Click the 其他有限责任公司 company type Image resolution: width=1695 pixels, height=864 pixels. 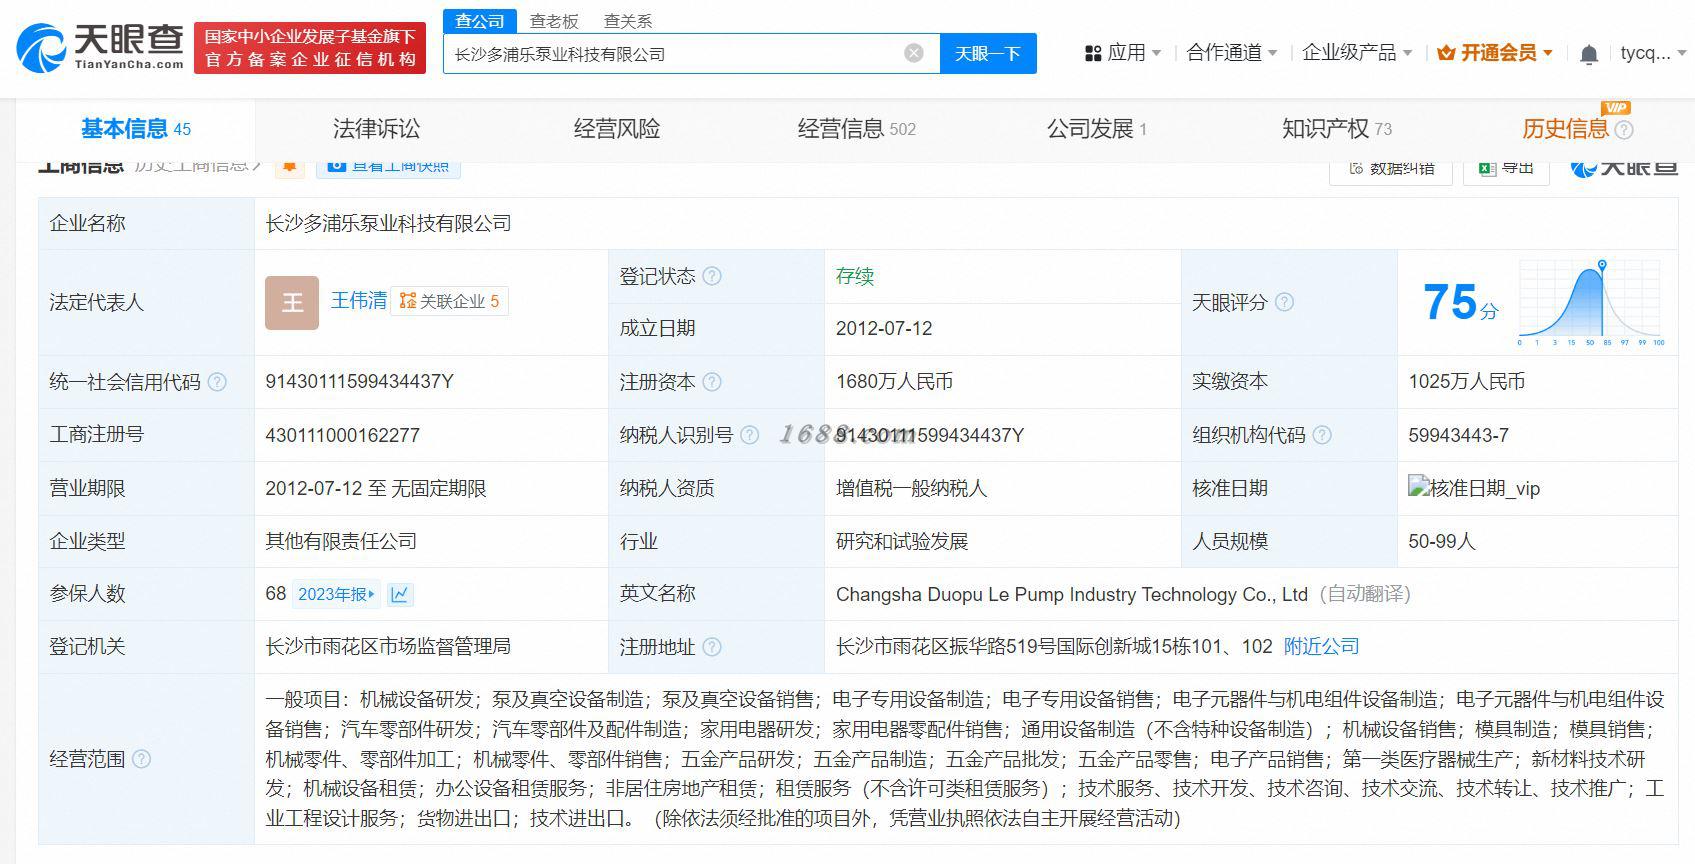click(341, 541)
